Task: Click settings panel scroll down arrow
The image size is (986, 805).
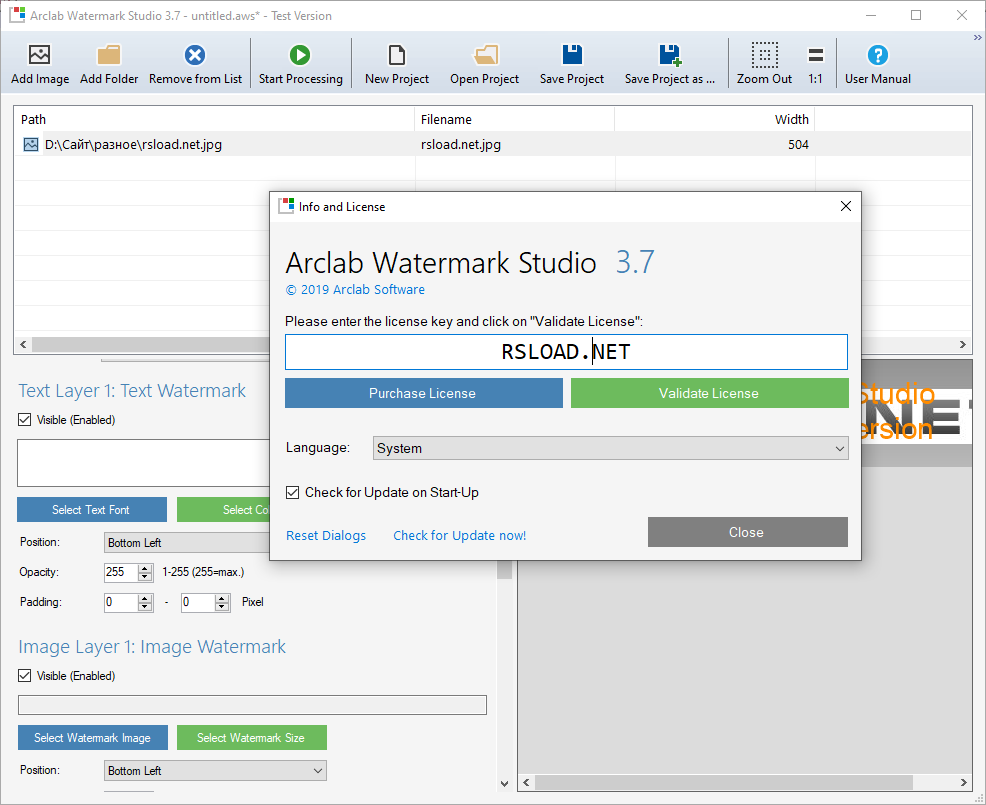Action: click(504, 784)
